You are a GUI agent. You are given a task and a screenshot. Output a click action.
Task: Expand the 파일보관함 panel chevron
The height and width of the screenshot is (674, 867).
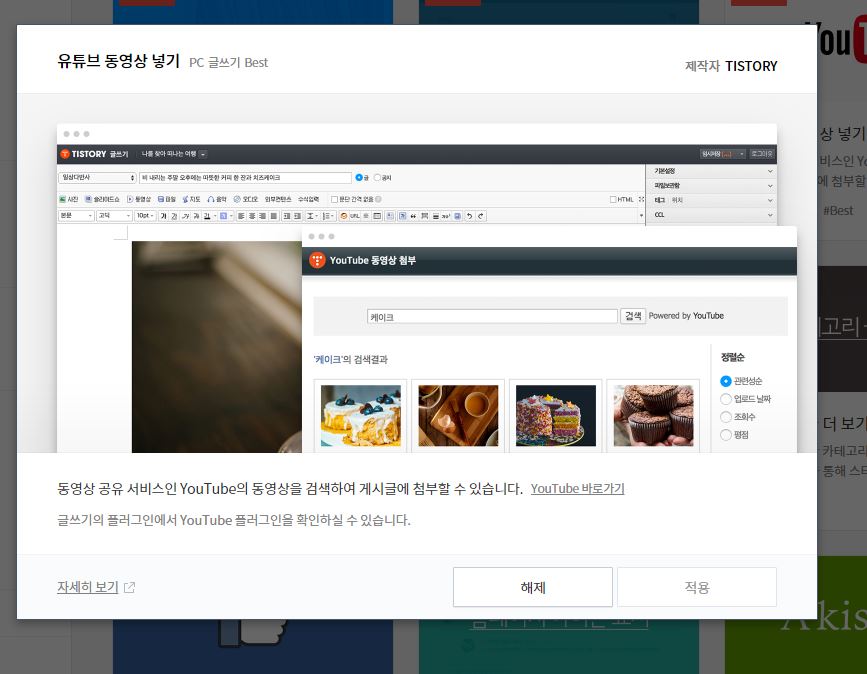pyautogui.click(x=770, y=186)
